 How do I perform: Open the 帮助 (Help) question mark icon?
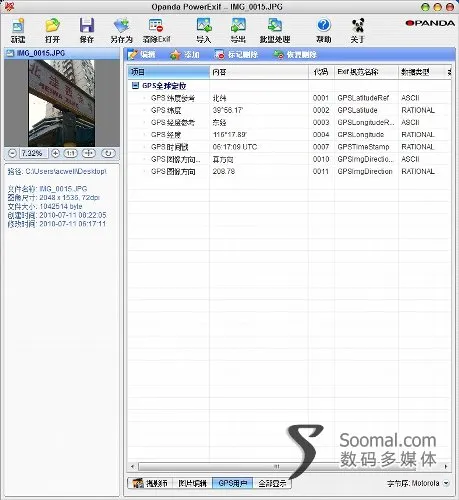pos(324,30)
